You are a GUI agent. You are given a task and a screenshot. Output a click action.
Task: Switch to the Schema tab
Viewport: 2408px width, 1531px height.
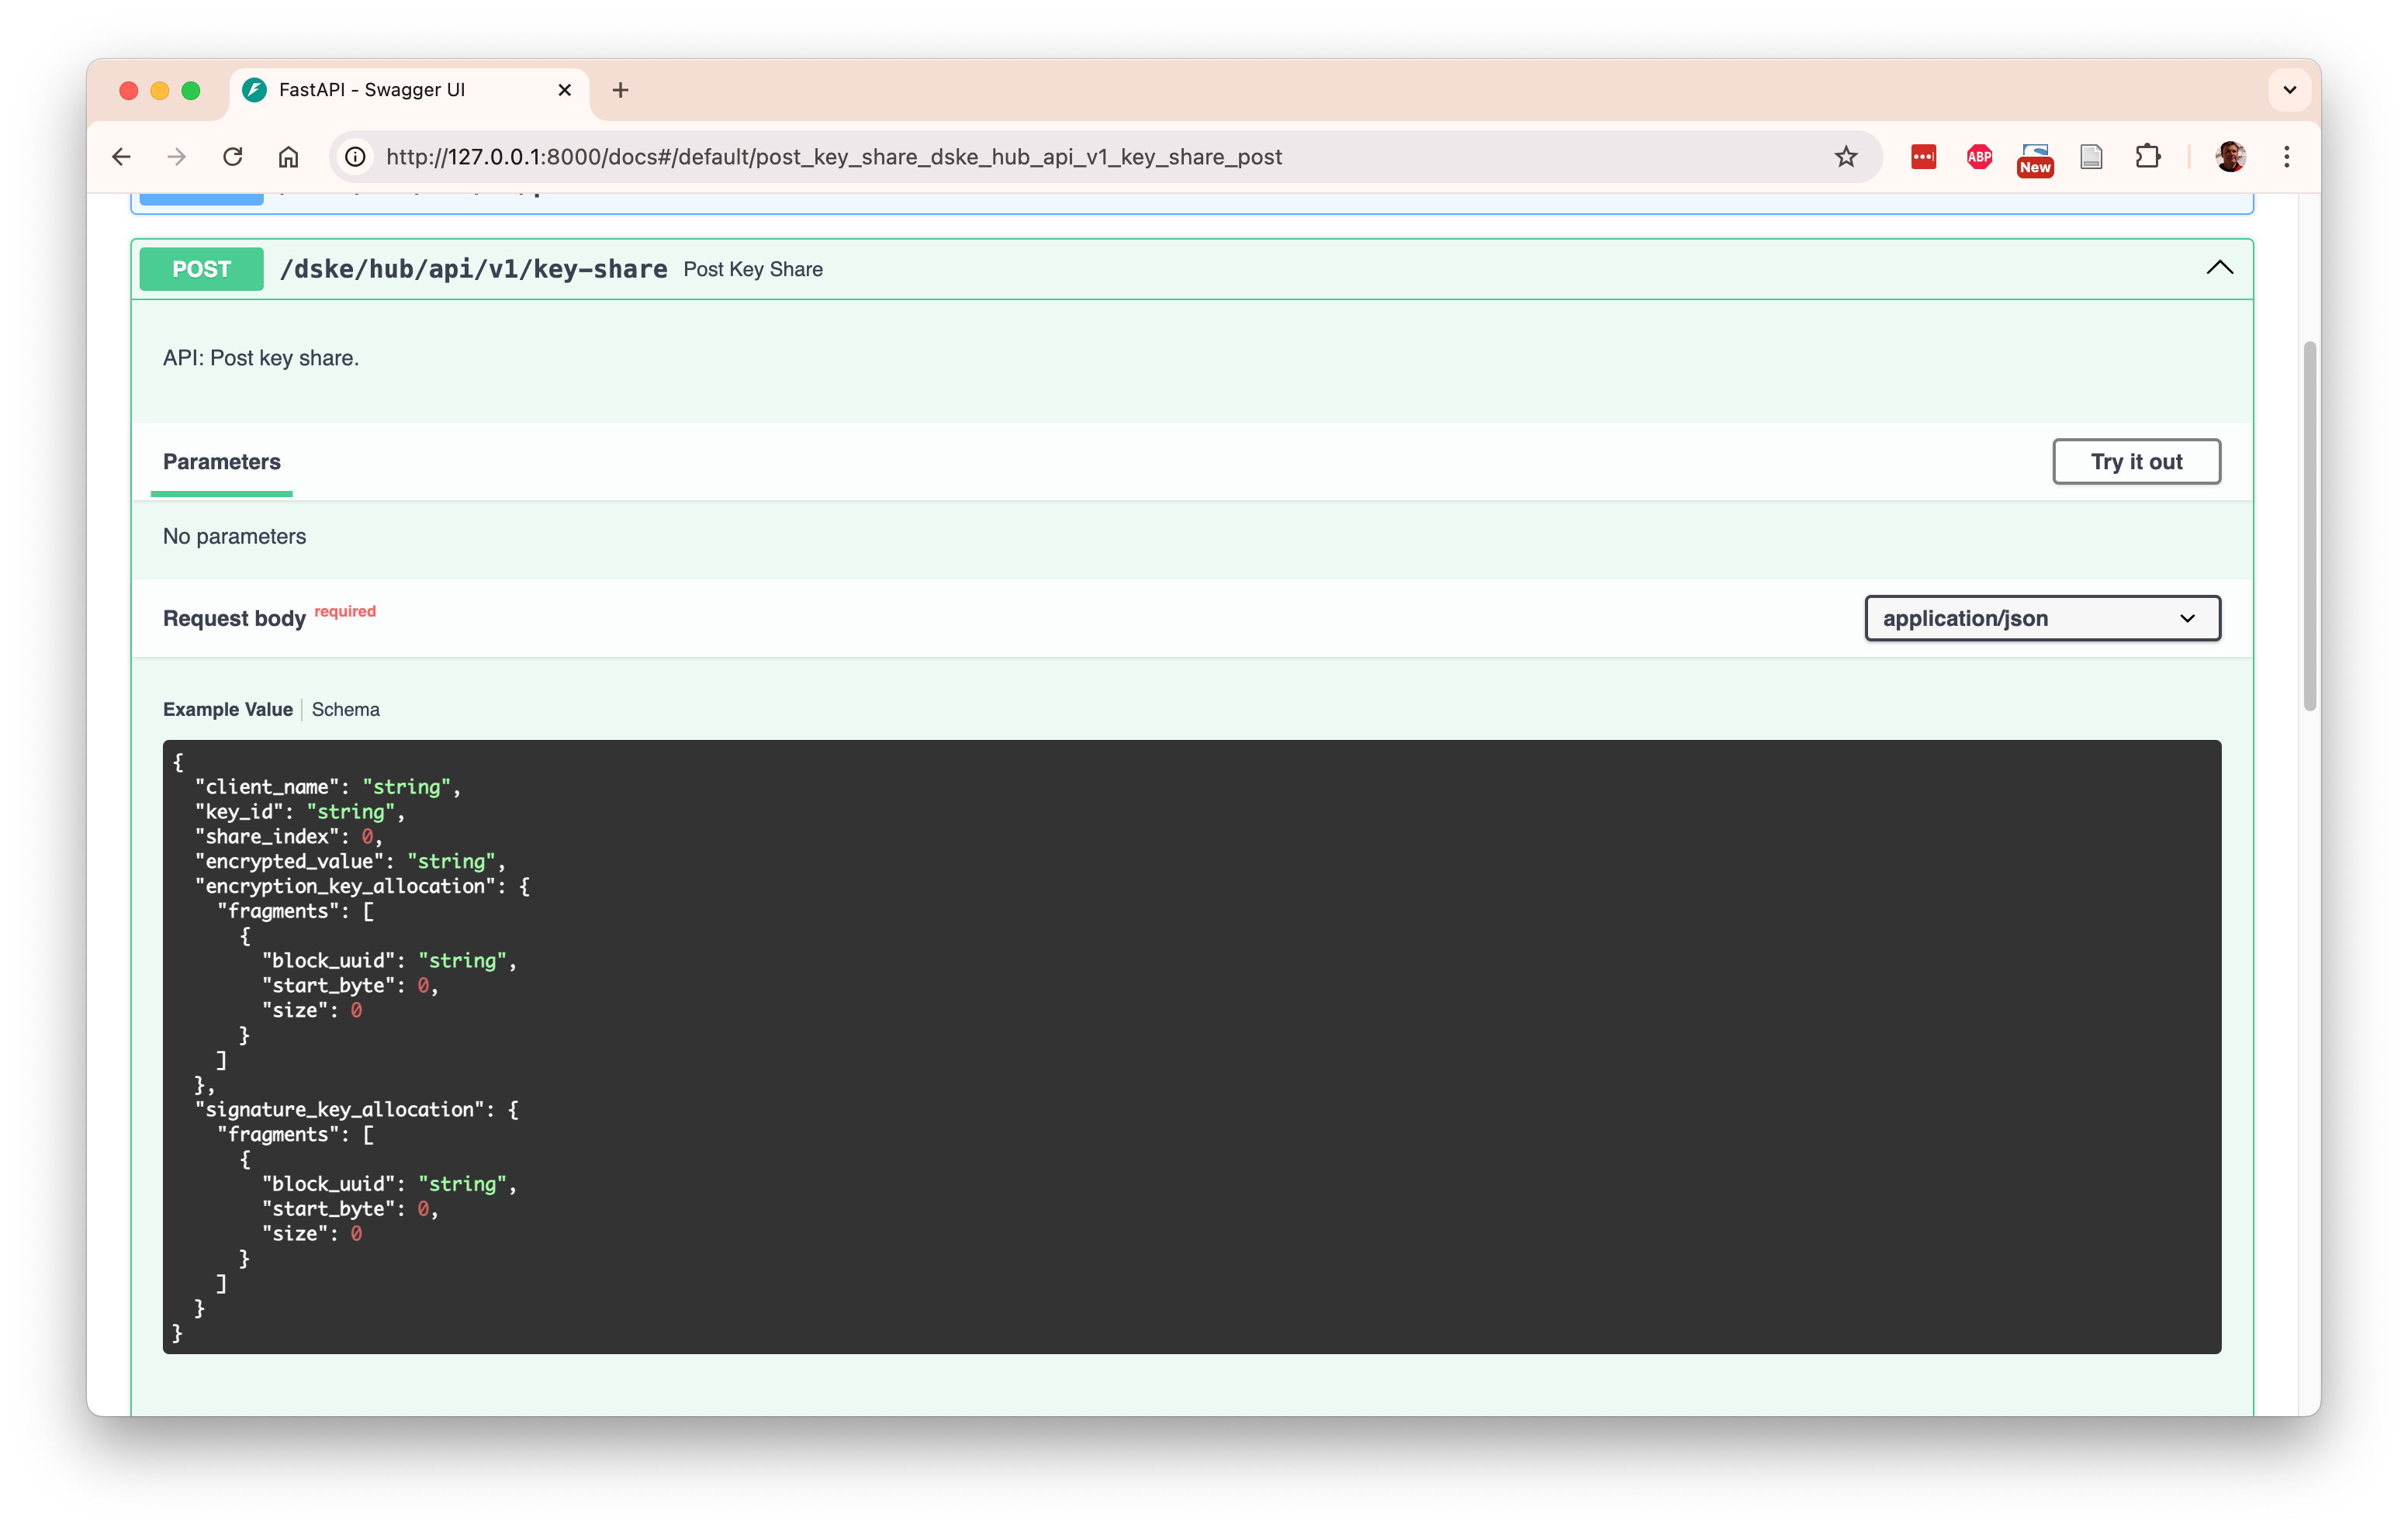345,709
